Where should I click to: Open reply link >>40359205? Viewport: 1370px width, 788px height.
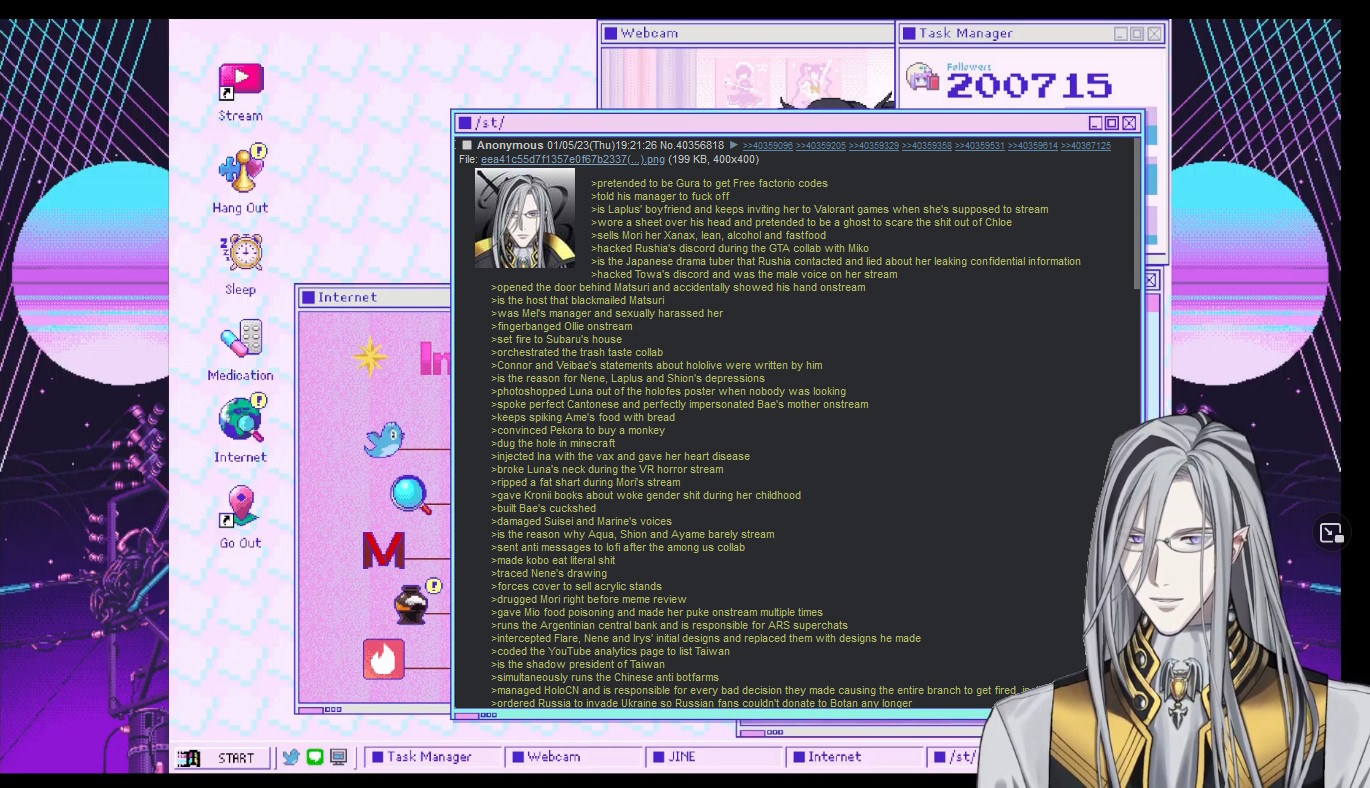[821, 146]
